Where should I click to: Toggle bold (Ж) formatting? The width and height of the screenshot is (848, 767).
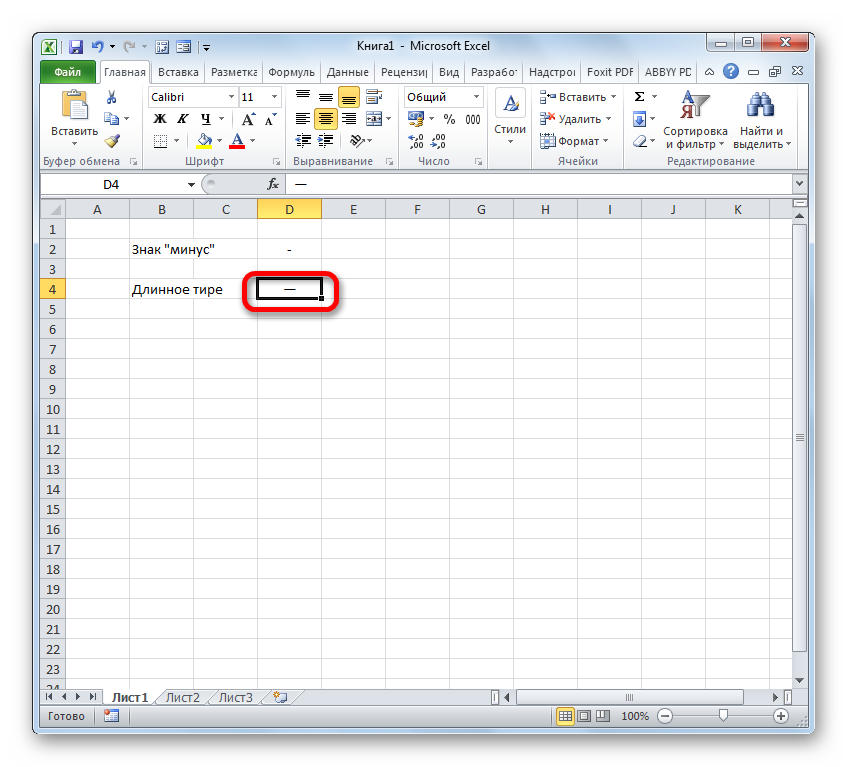pyautogui.click(x=160, y=118)
